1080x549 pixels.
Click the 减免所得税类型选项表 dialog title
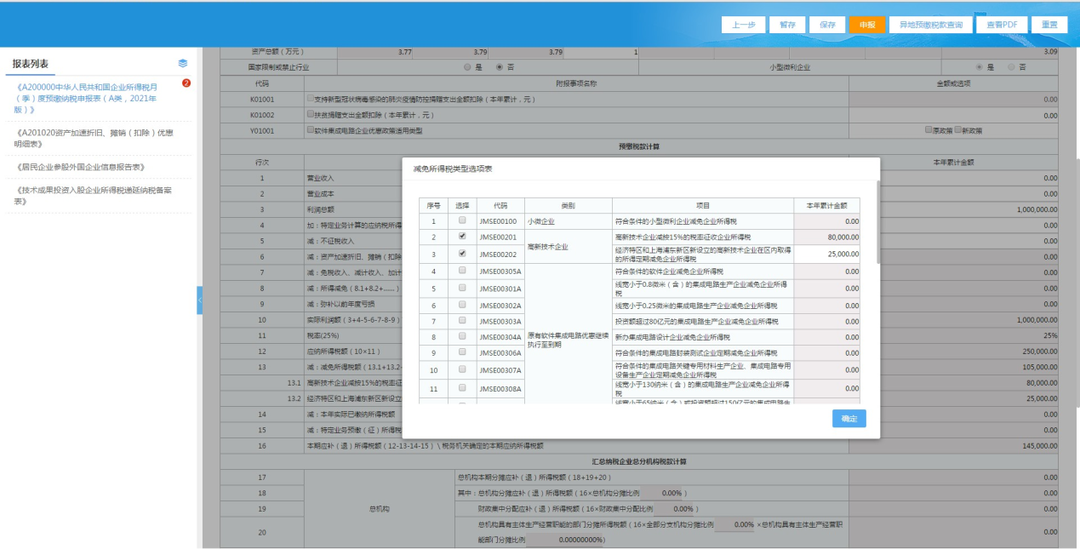[x=452, y=169]
